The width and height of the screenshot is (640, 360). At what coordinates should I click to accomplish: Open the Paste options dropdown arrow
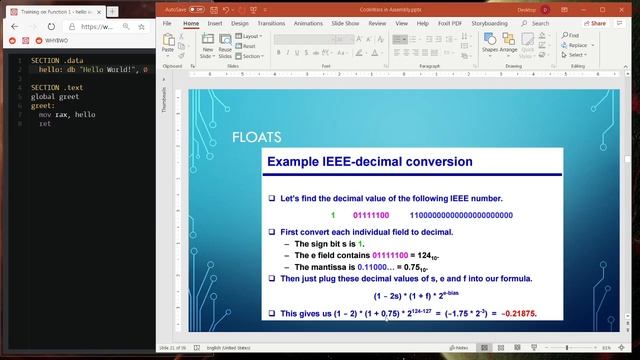point(168,55)
